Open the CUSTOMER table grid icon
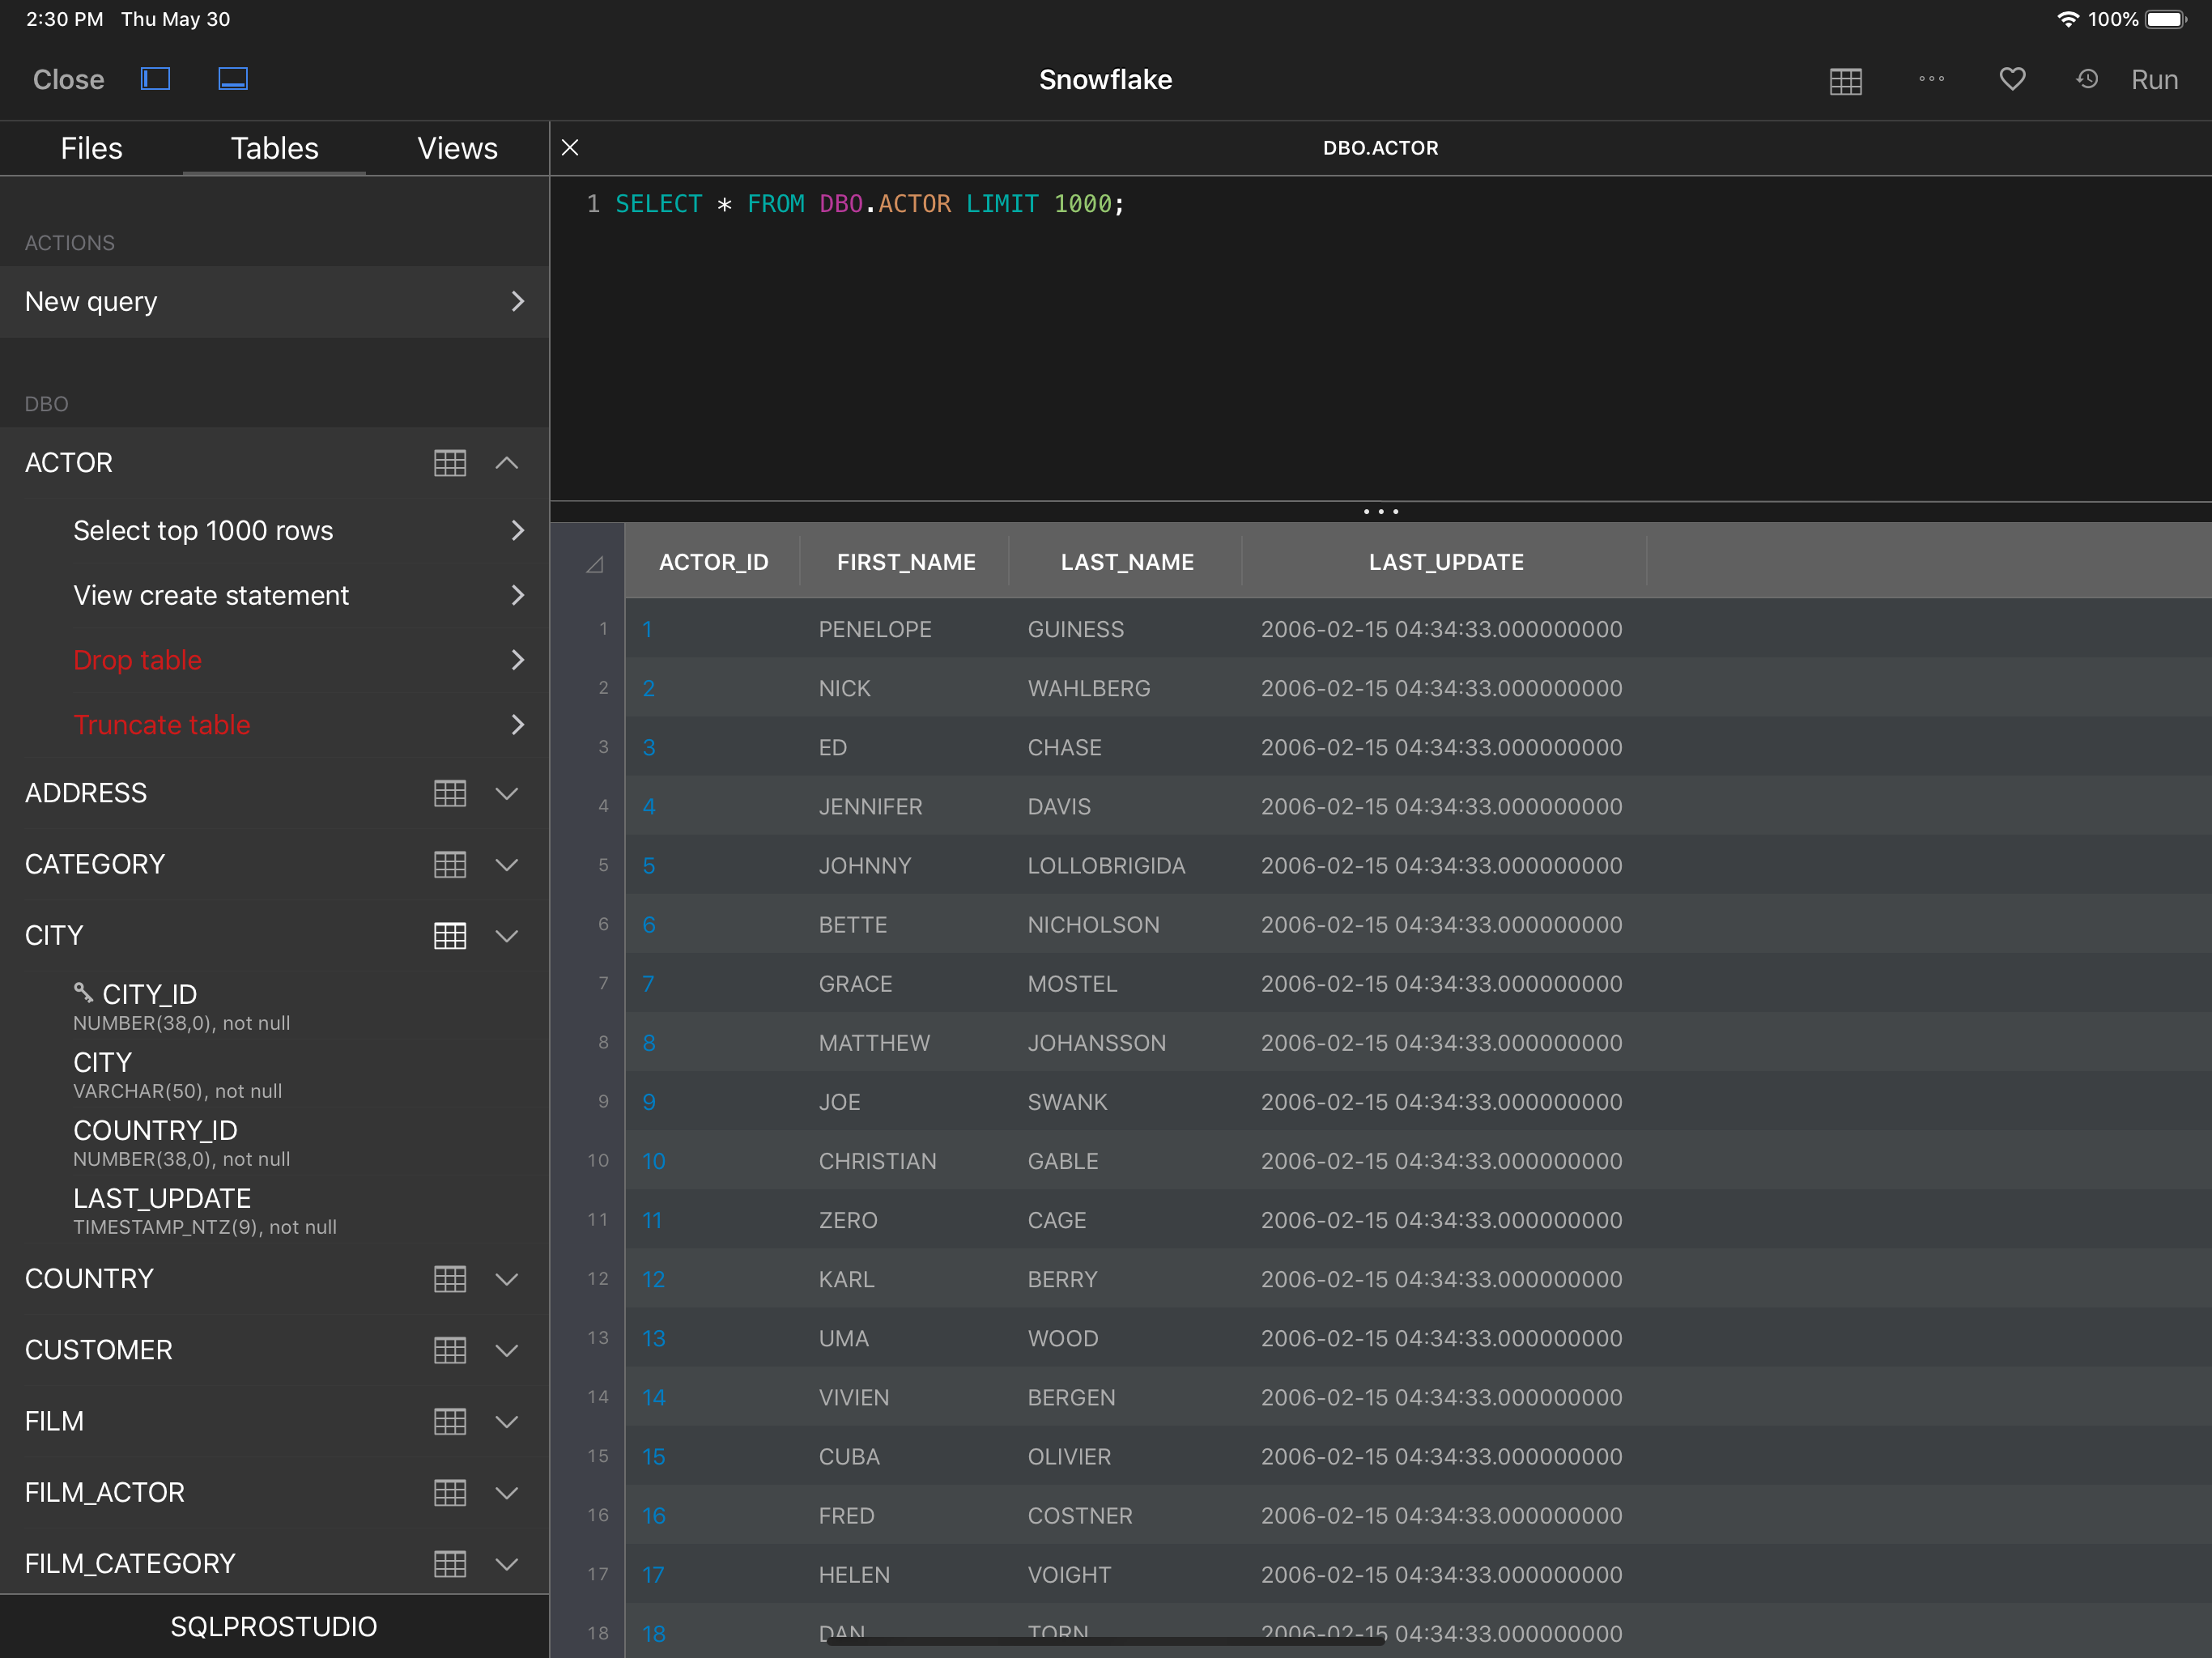2212x1658 pixels. pos(450,1350)
